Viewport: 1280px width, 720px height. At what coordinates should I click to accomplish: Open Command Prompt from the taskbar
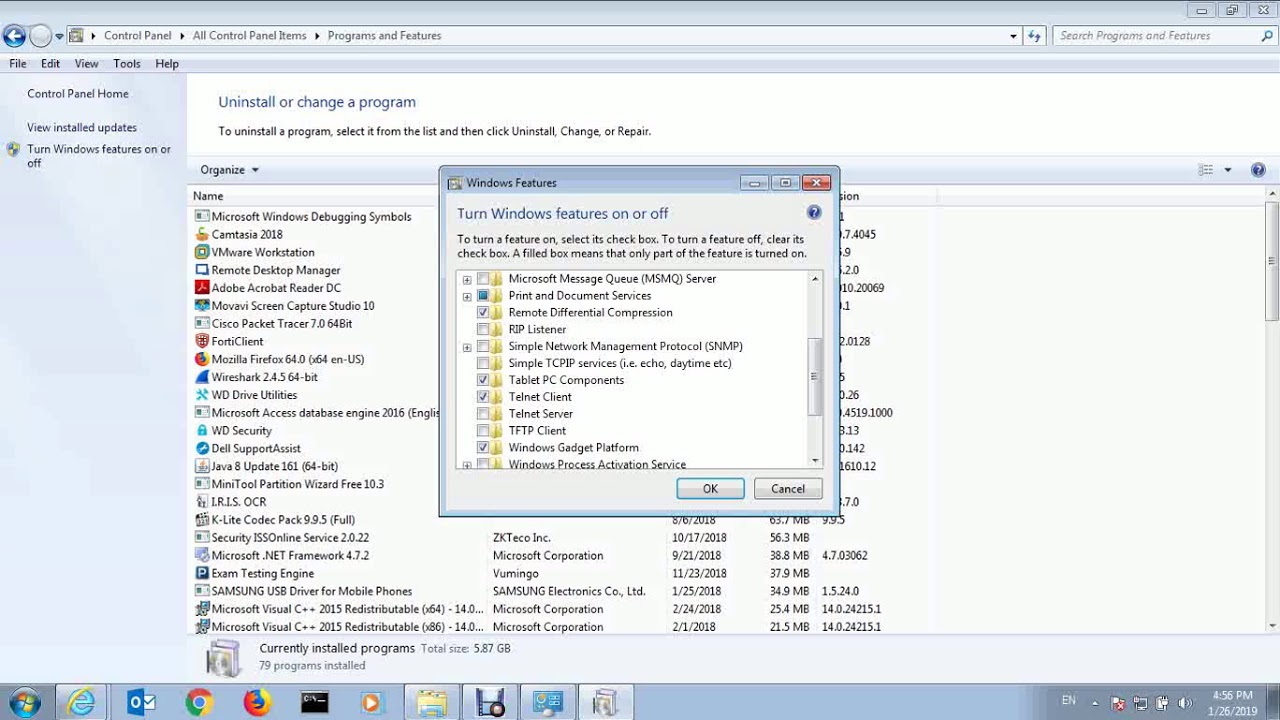(315, 702)
